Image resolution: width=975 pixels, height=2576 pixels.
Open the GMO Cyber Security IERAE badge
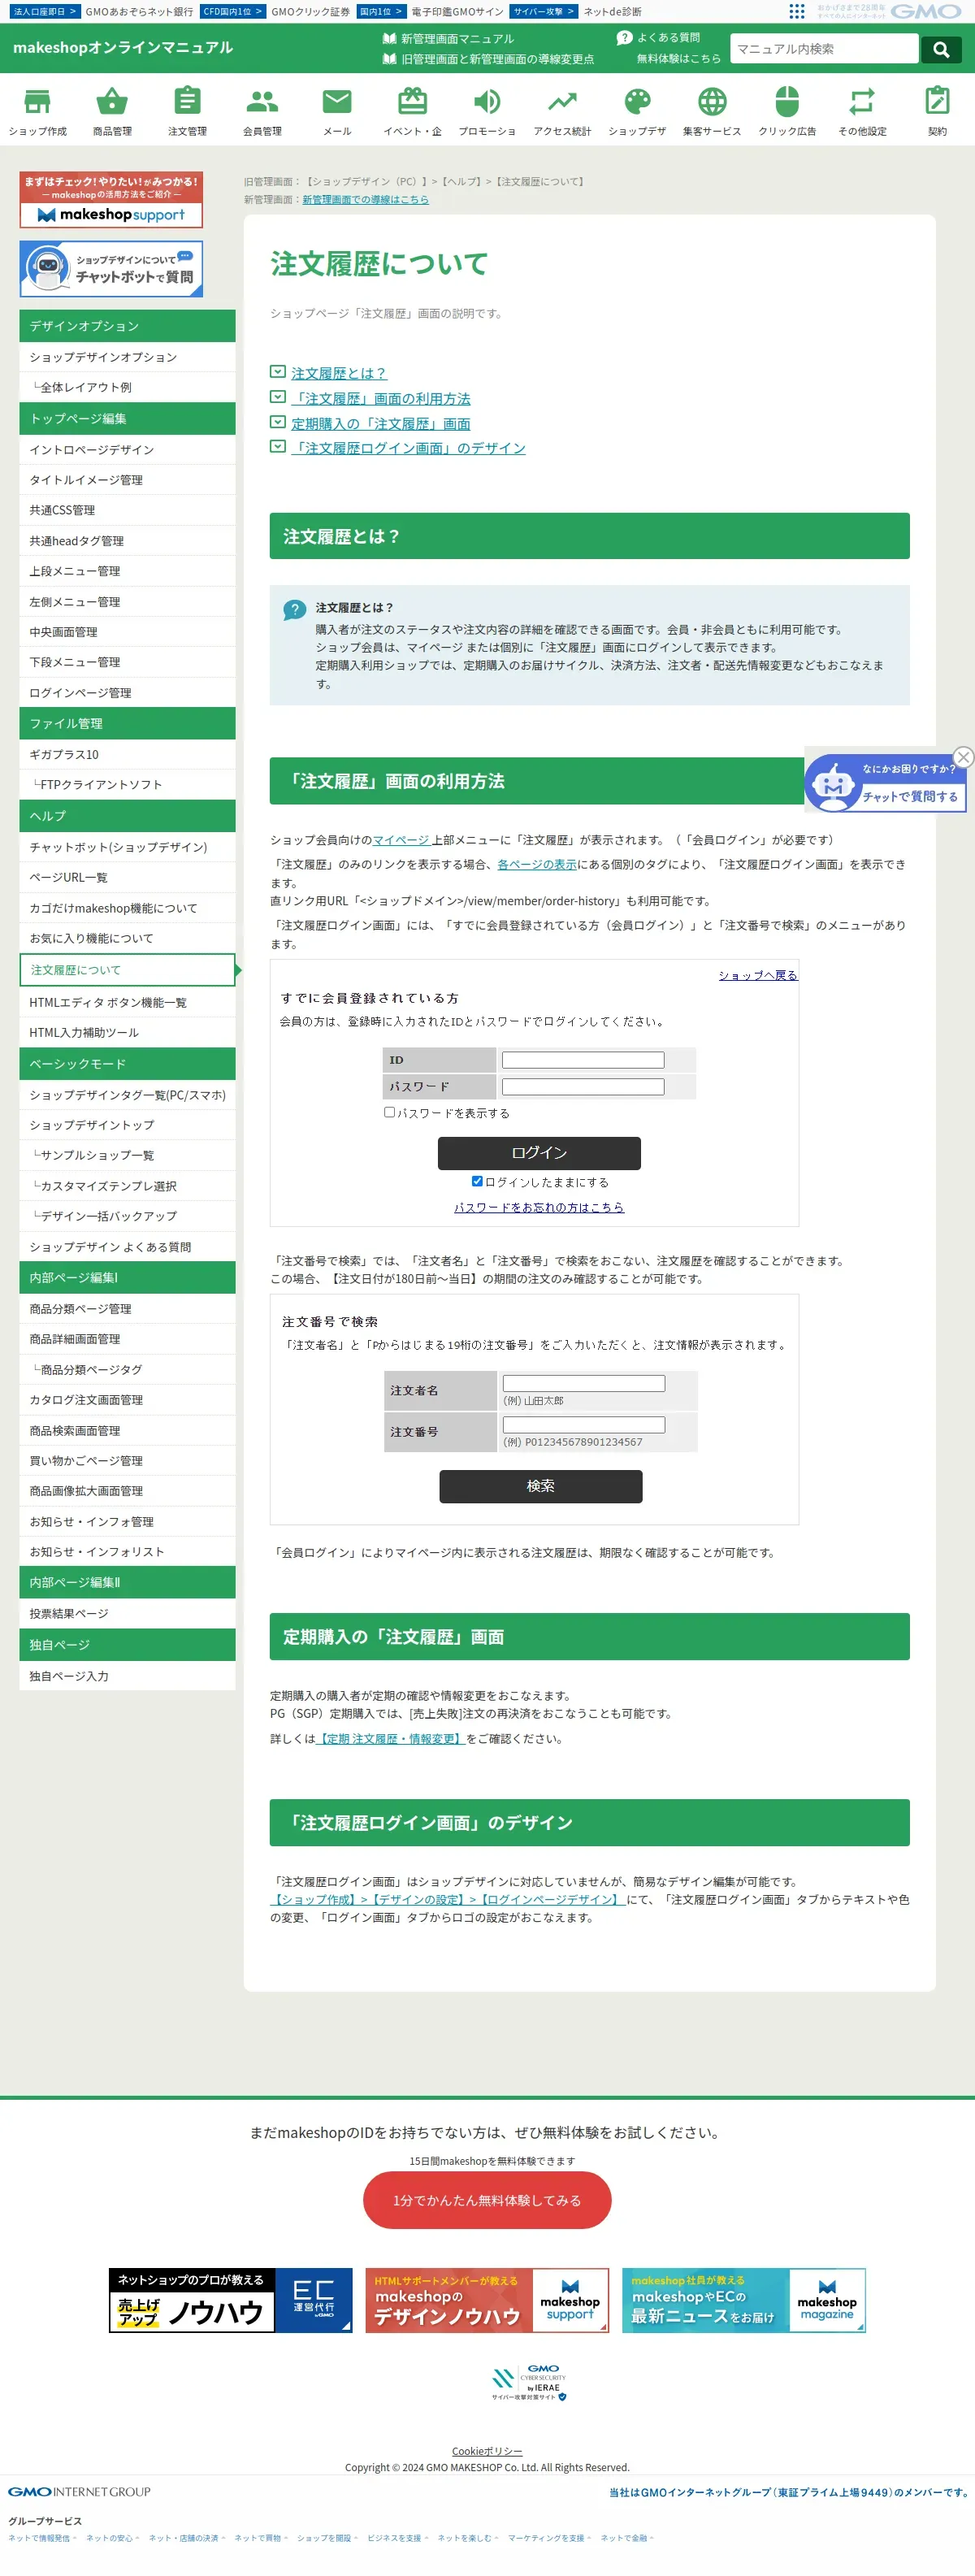[529, 2382]
